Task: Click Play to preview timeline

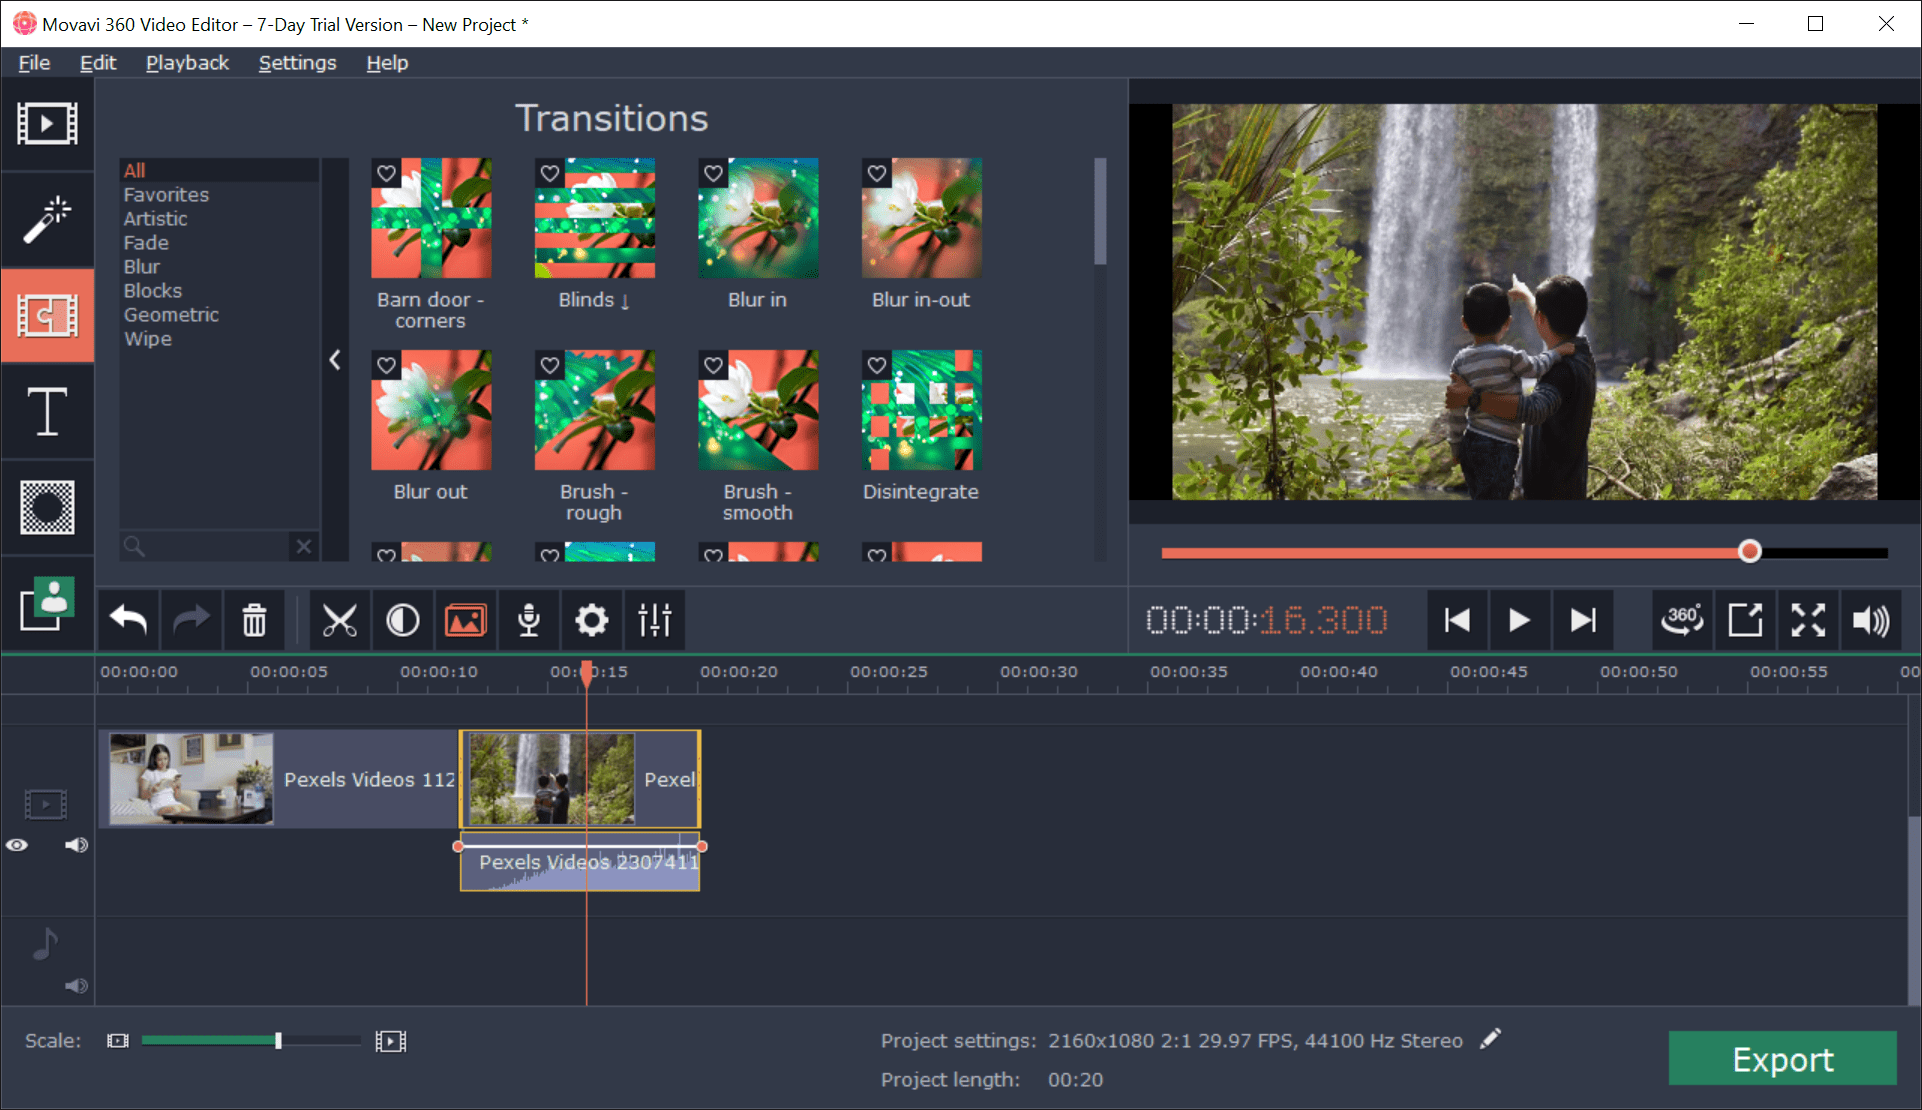Action: click(x=1518, y=618)
